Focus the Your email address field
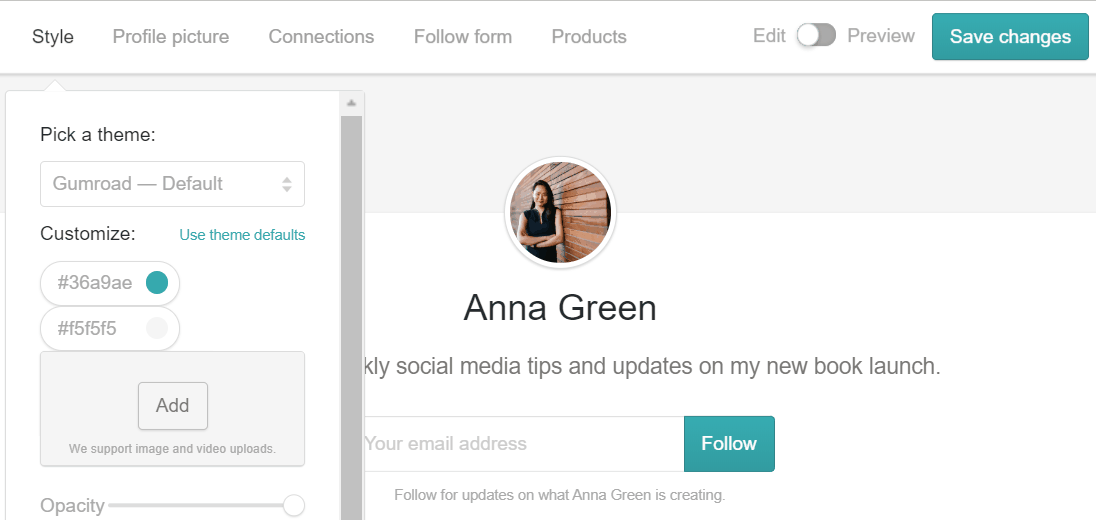Image resolution: width=1096 pixels, height=520 pixels. (524, 444)
